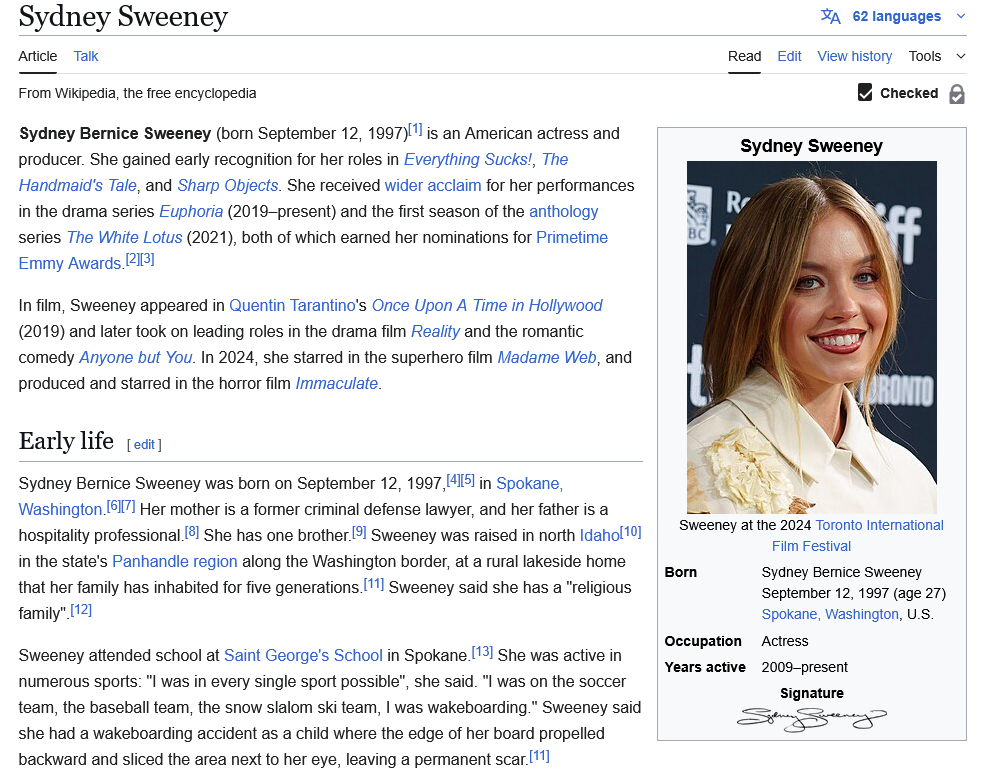Screen dimensions: 983x777
Task: Expand the 62 languages dropdown arrow
Action: 960,16
